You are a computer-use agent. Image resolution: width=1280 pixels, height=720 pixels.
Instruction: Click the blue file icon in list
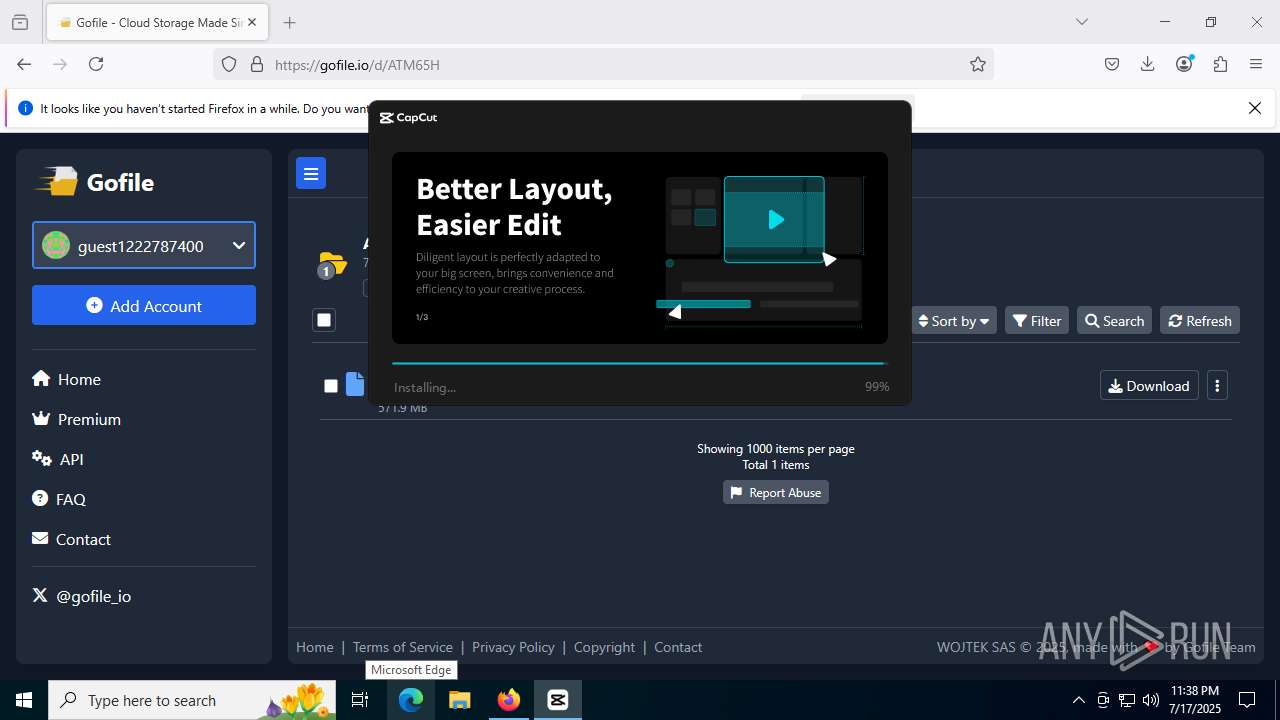pyautogui.click(x=355, y=385)
